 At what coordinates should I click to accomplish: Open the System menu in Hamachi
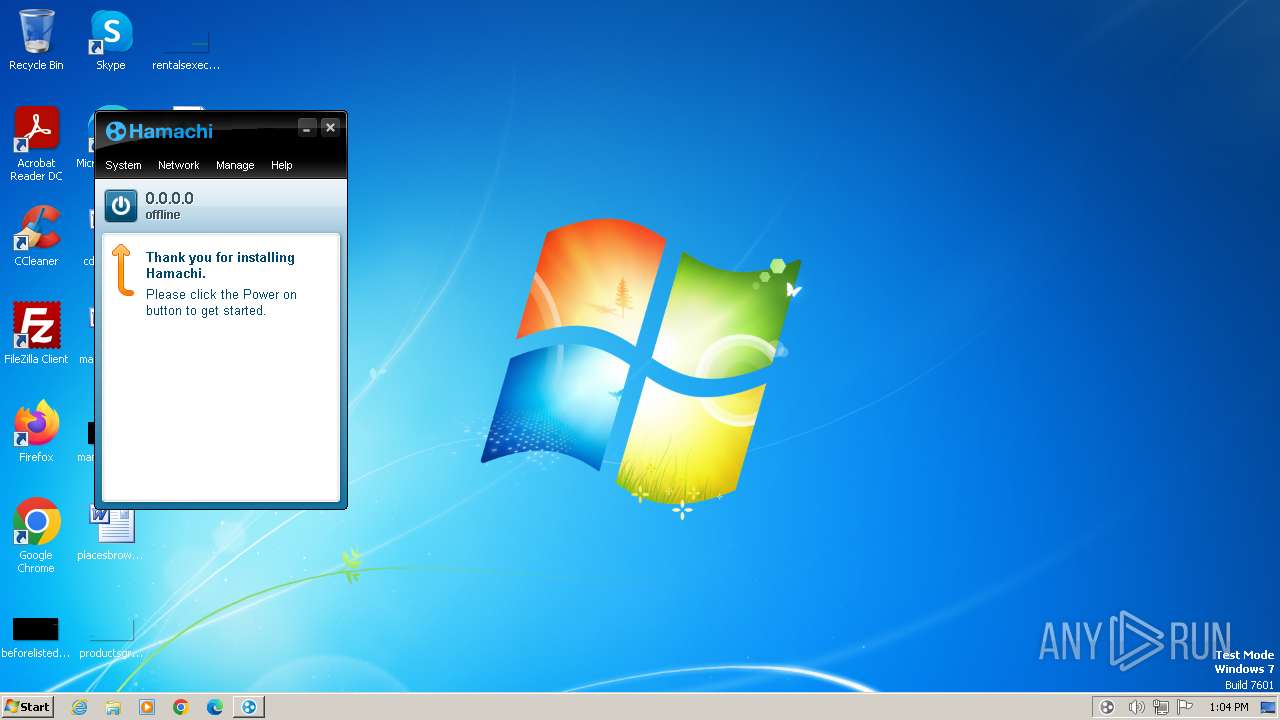pos(123,165)
